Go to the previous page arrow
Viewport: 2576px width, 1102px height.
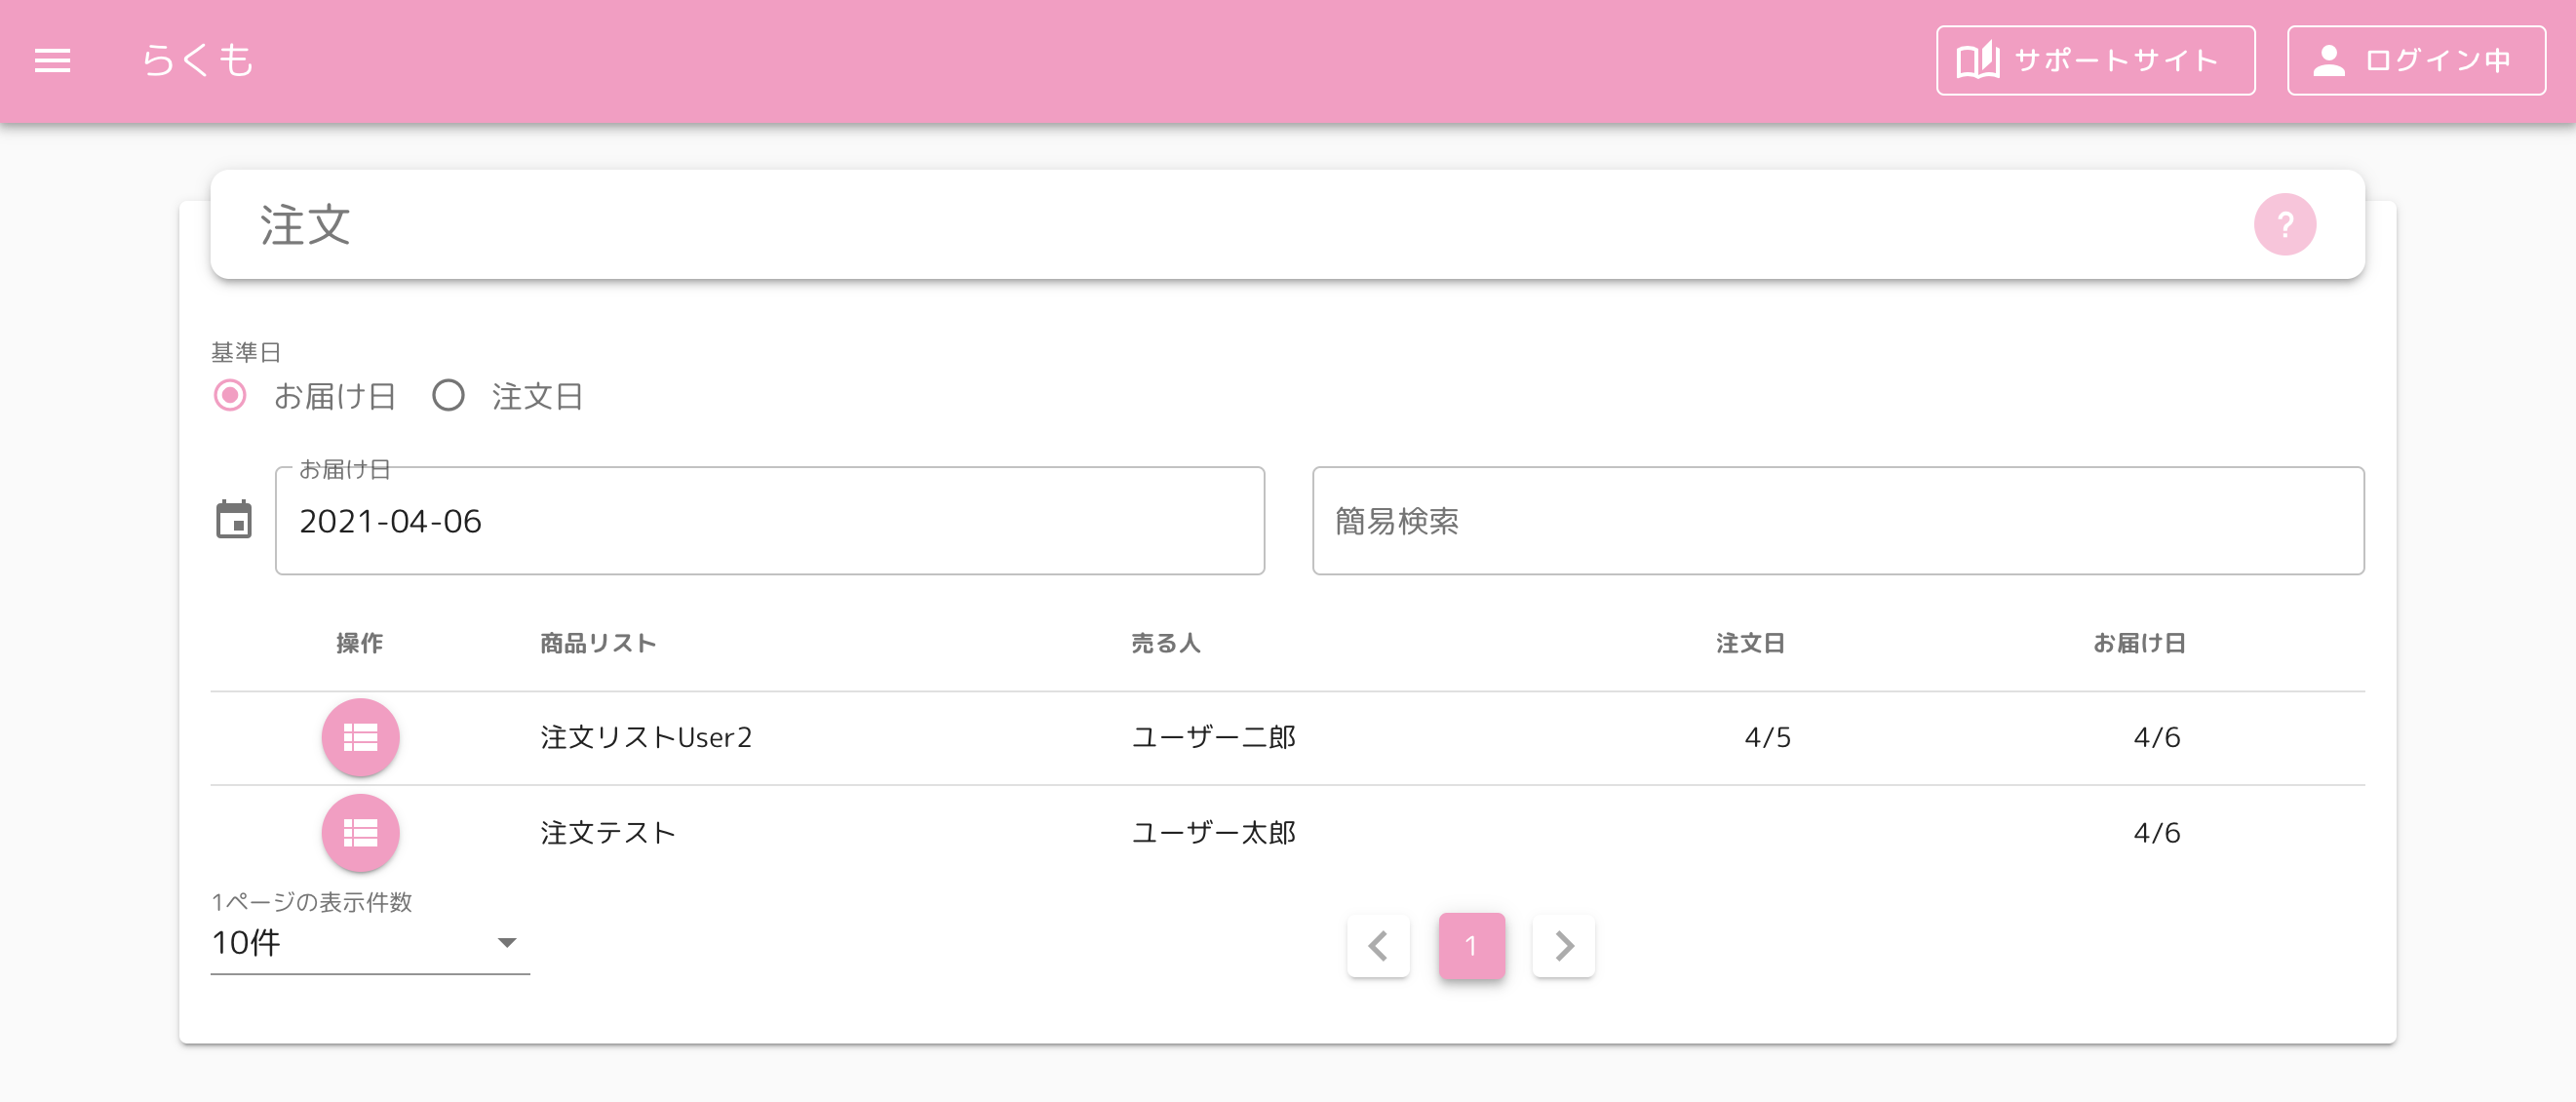[x=1378, y=945]
